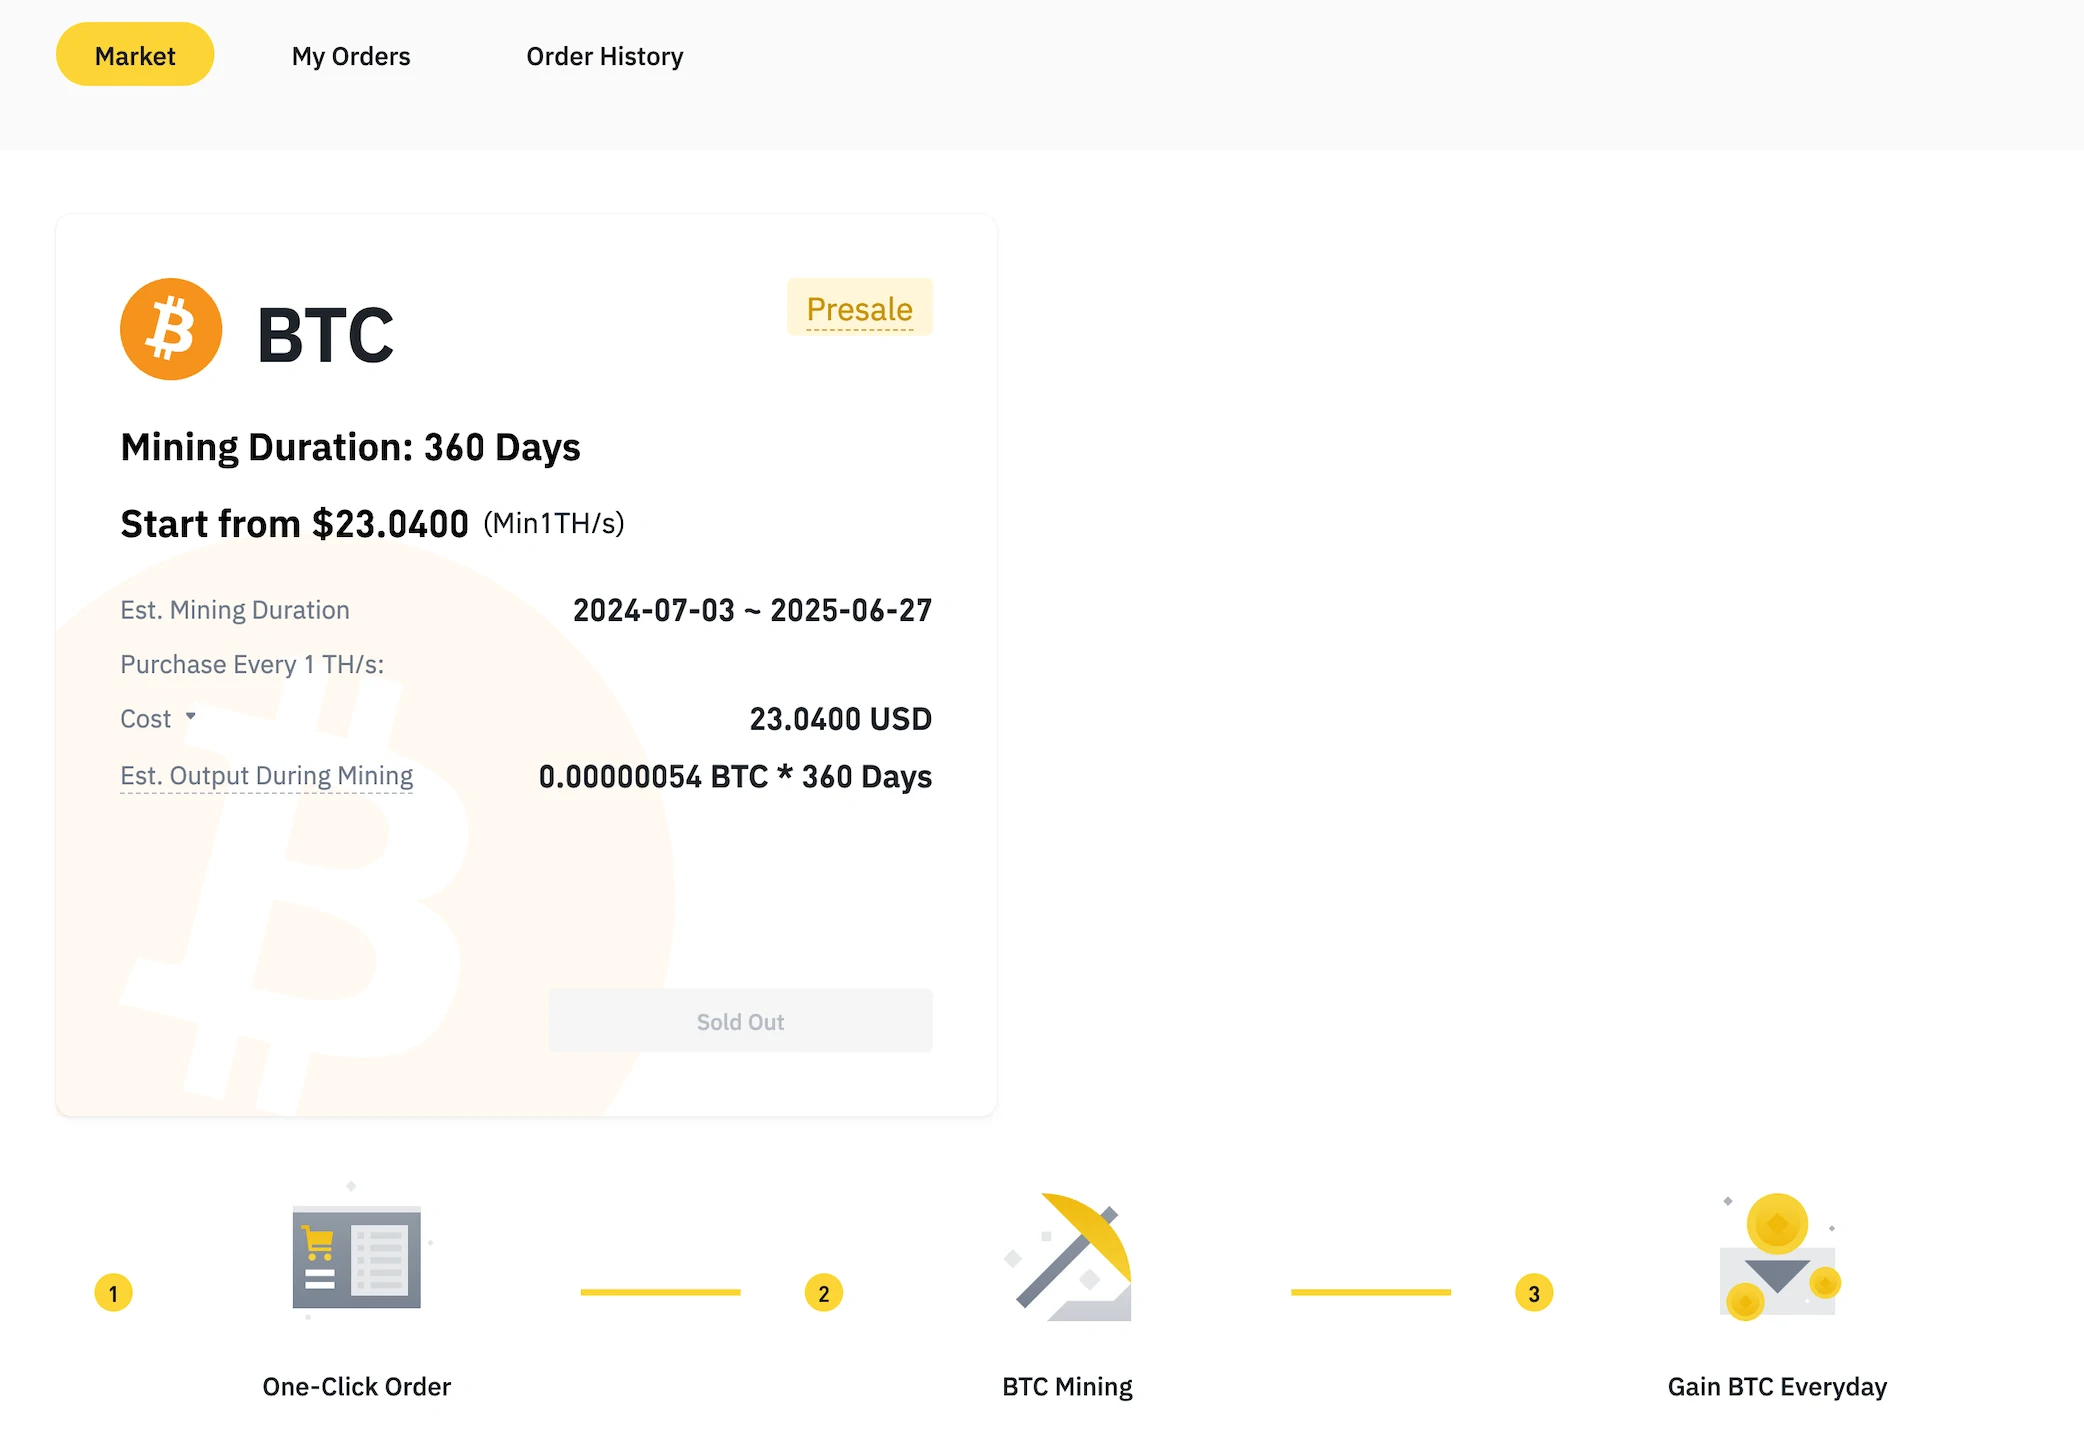This screenshot has height=1430, width=2084.
Task: Click the date range 2024-07-03 ~ 2025-06-27
Action: 752,610
